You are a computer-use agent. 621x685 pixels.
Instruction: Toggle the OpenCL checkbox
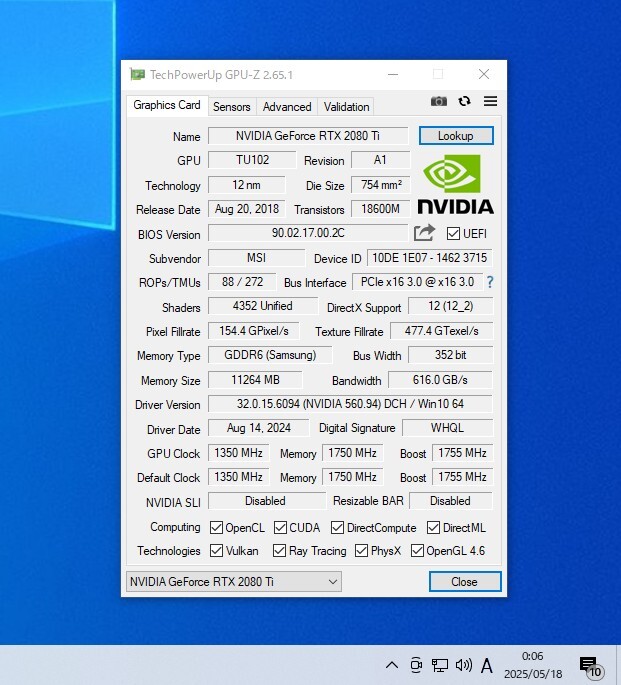pos(216,528)
